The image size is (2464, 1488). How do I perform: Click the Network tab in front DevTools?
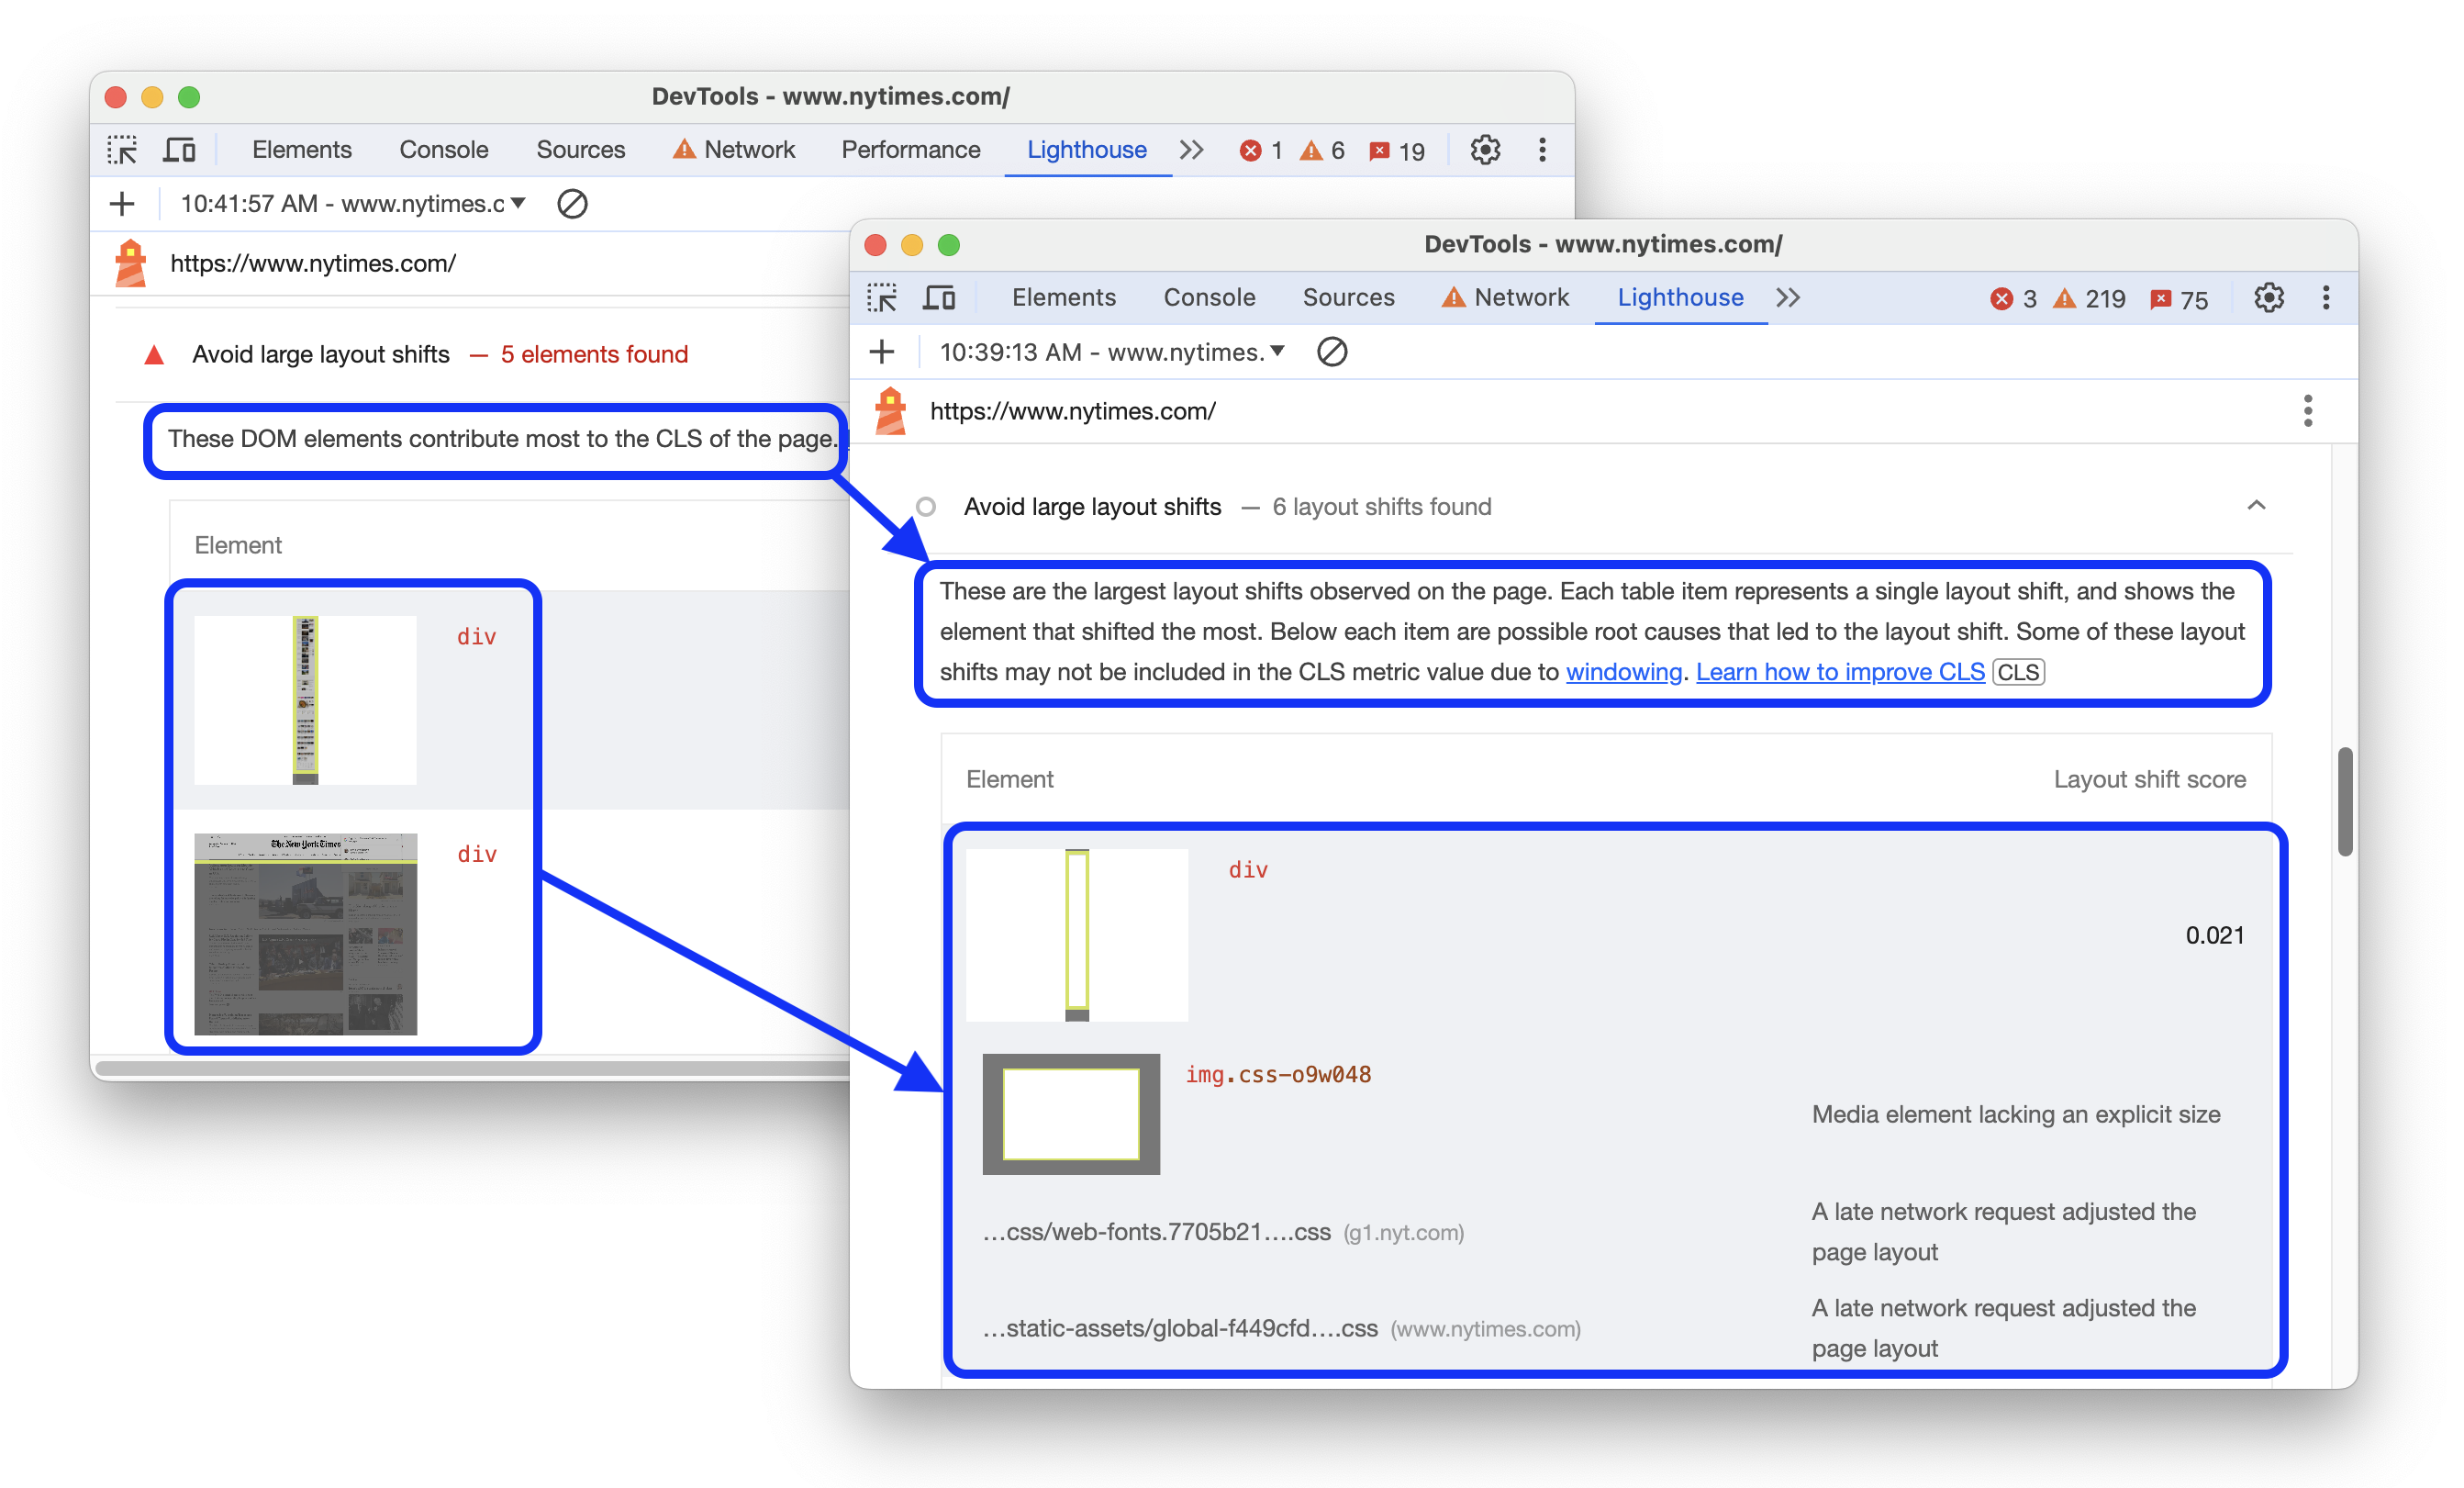pyautogui.click(x=1519, y=297)
